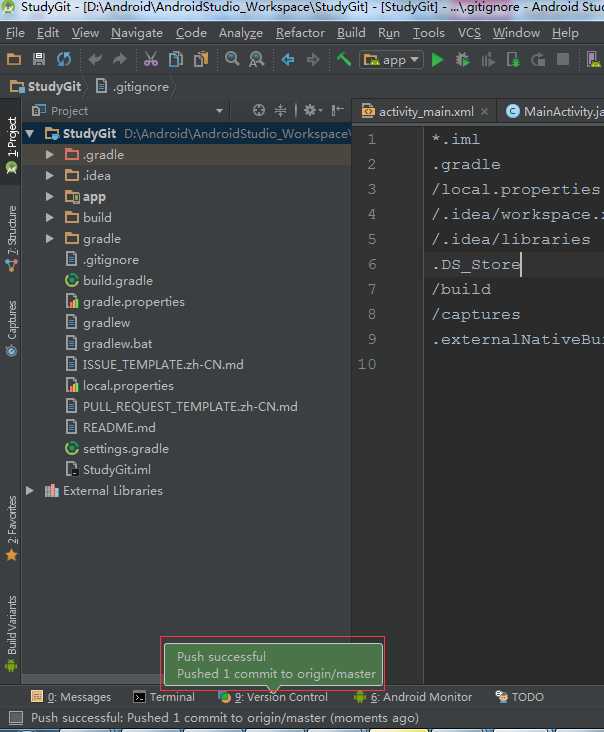Open the Structure side panel
This screenshot has width=604, height=732.
[x=11, y=239]
